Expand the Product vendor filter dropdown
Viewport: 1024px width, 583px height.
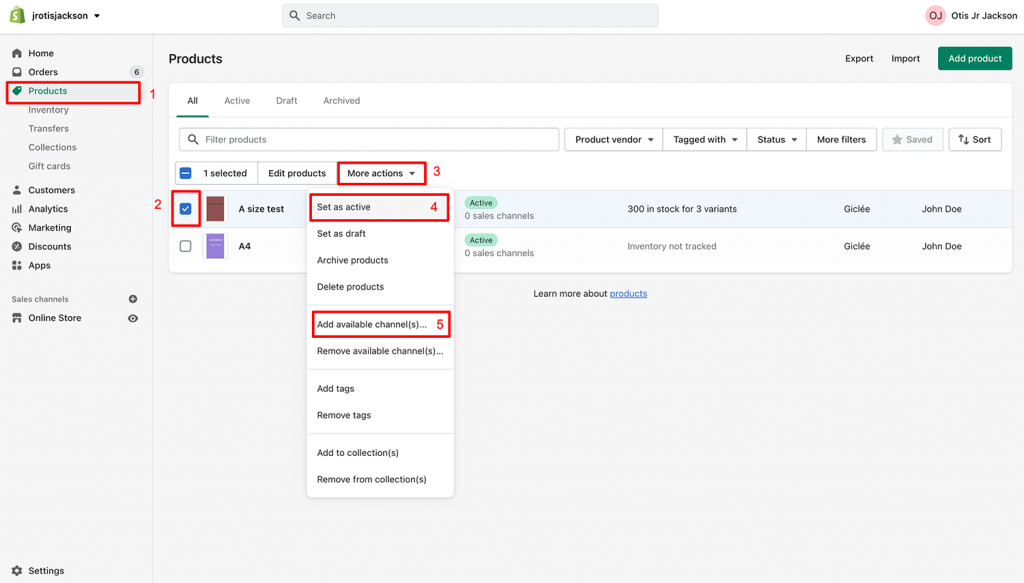tap(614, 140)
